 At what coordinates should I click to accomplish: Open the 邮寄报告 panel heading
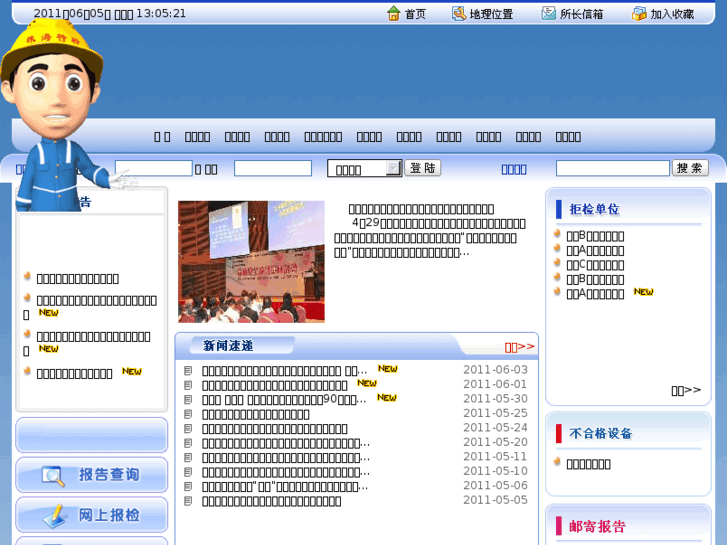597,526
